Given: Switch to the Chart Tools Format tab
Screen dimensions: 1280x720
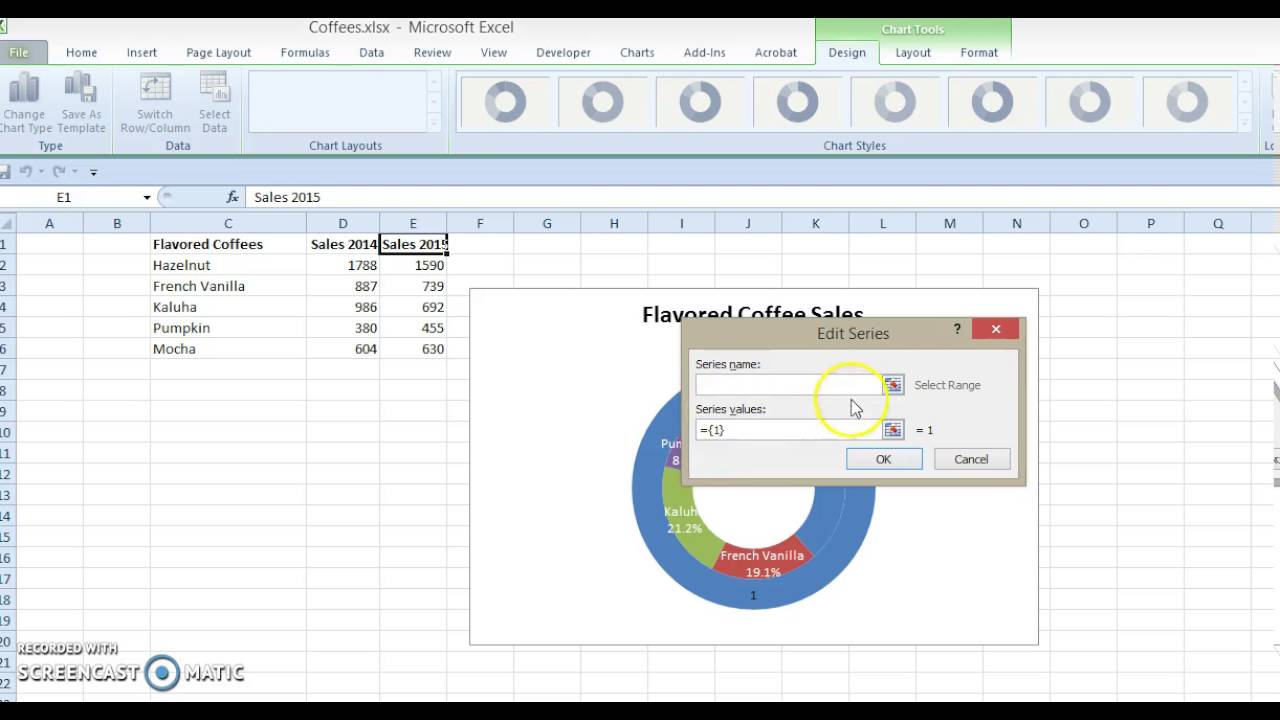Looking at the screenshot, I should coord(979,52).
